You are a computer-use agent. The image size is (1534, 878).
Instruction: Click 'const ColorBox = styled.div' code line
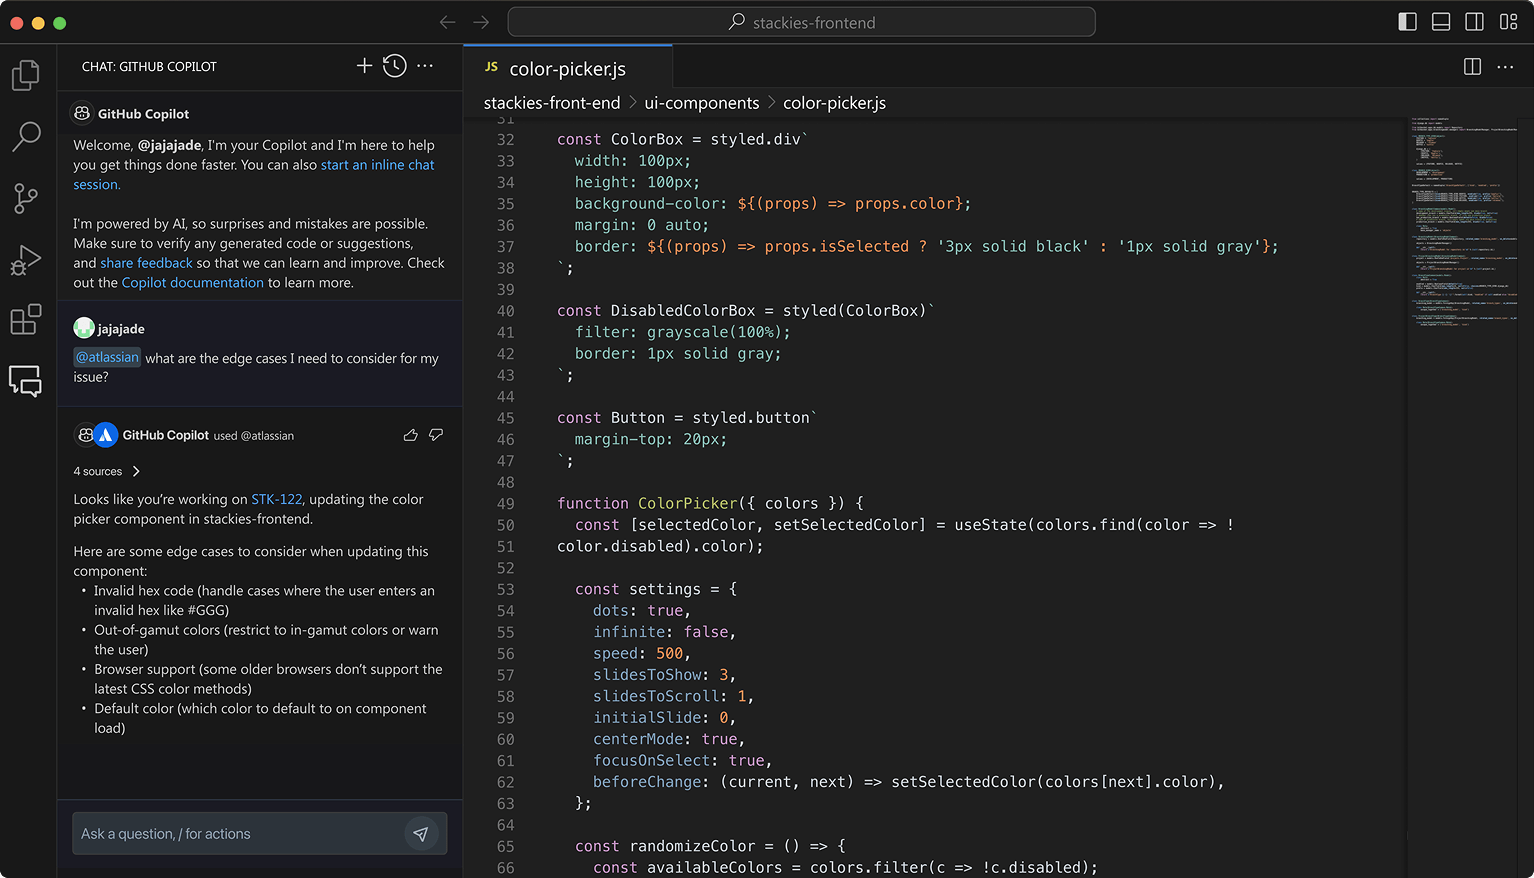click(683, 139)
